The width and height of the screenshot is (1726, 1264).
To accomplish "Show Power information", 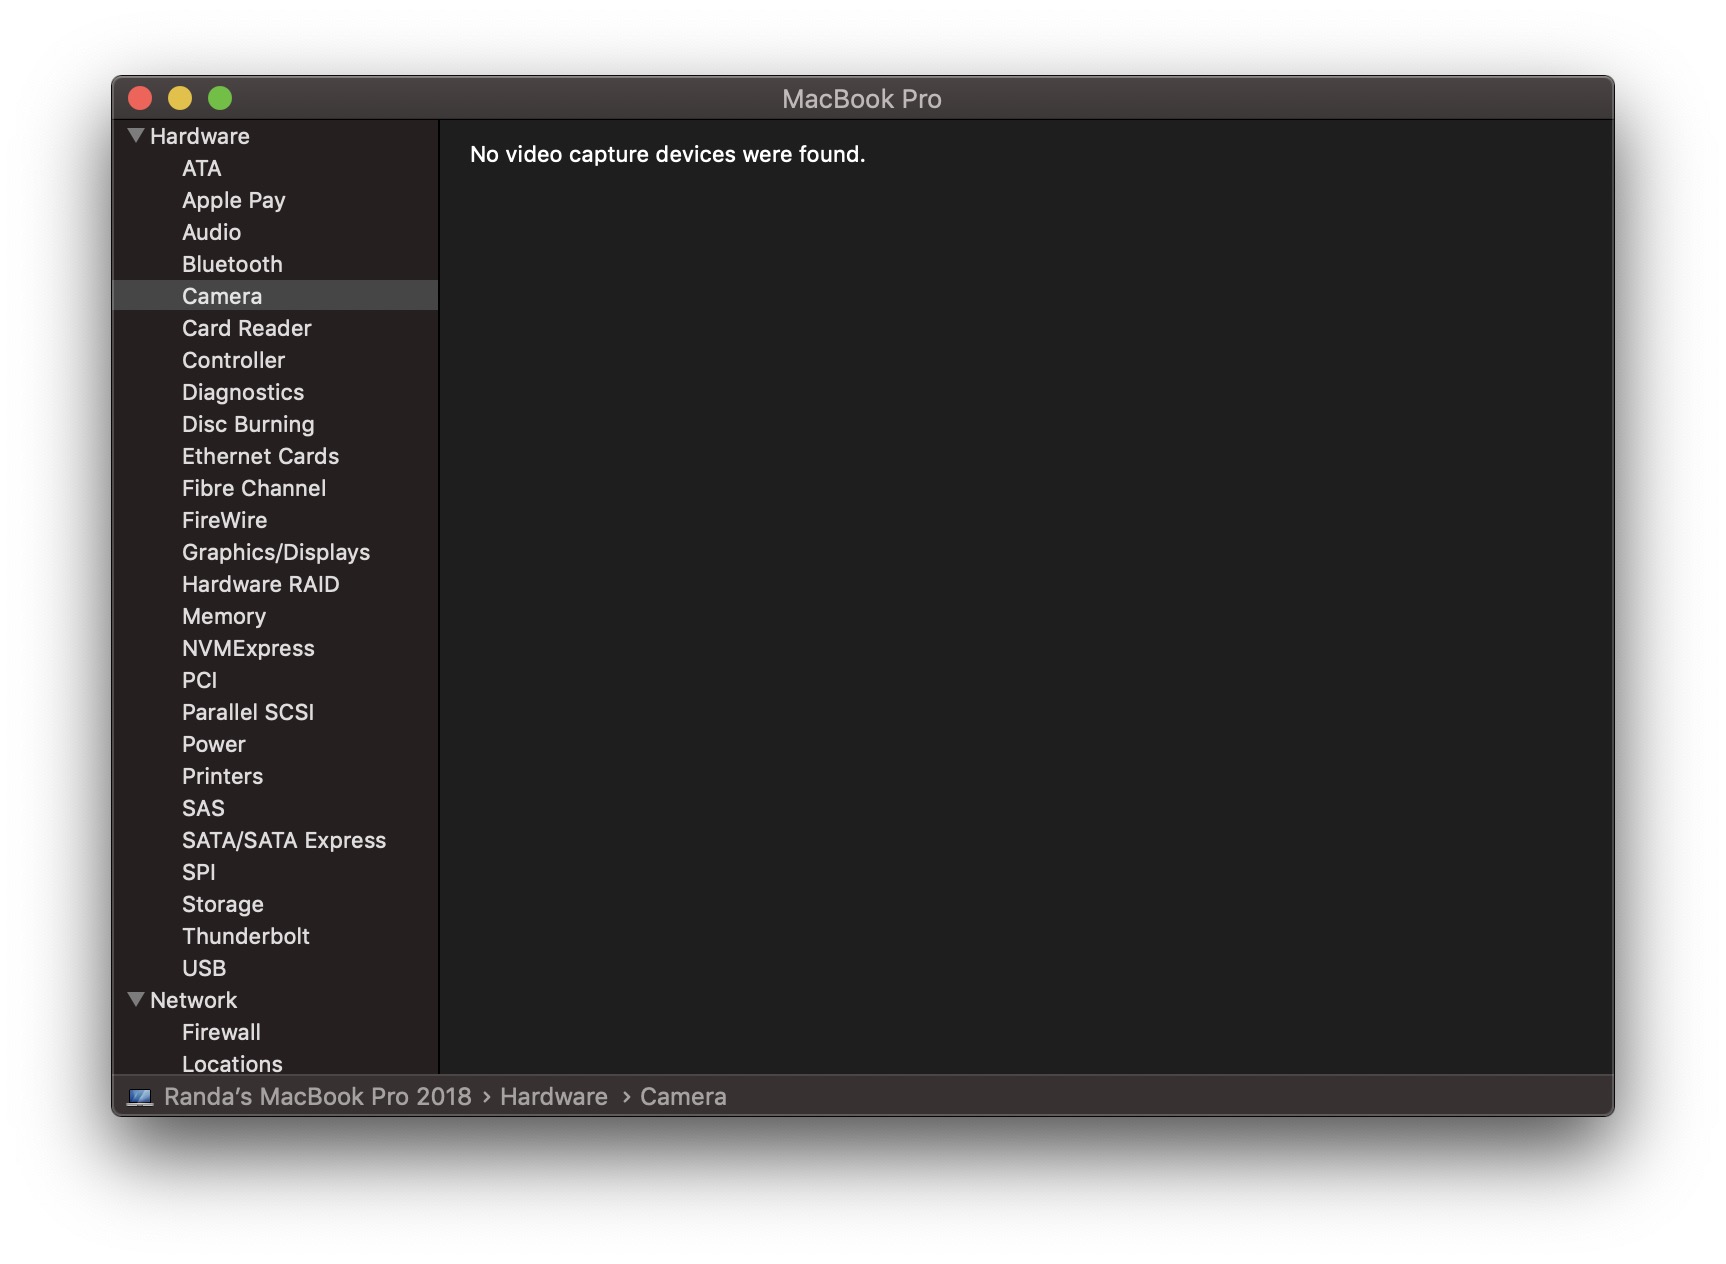I will [x=214, y=744].
